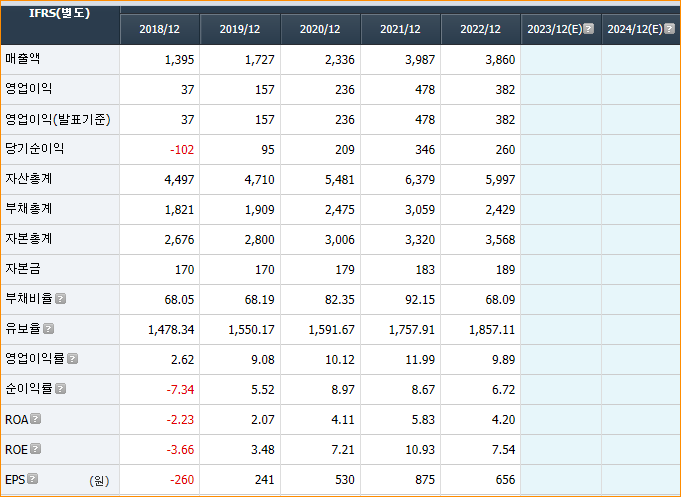This screenshot has height=497, width=681.
Task: Click 자본총계 value 3,006 for 2020/12
Action: click(340, 240)
